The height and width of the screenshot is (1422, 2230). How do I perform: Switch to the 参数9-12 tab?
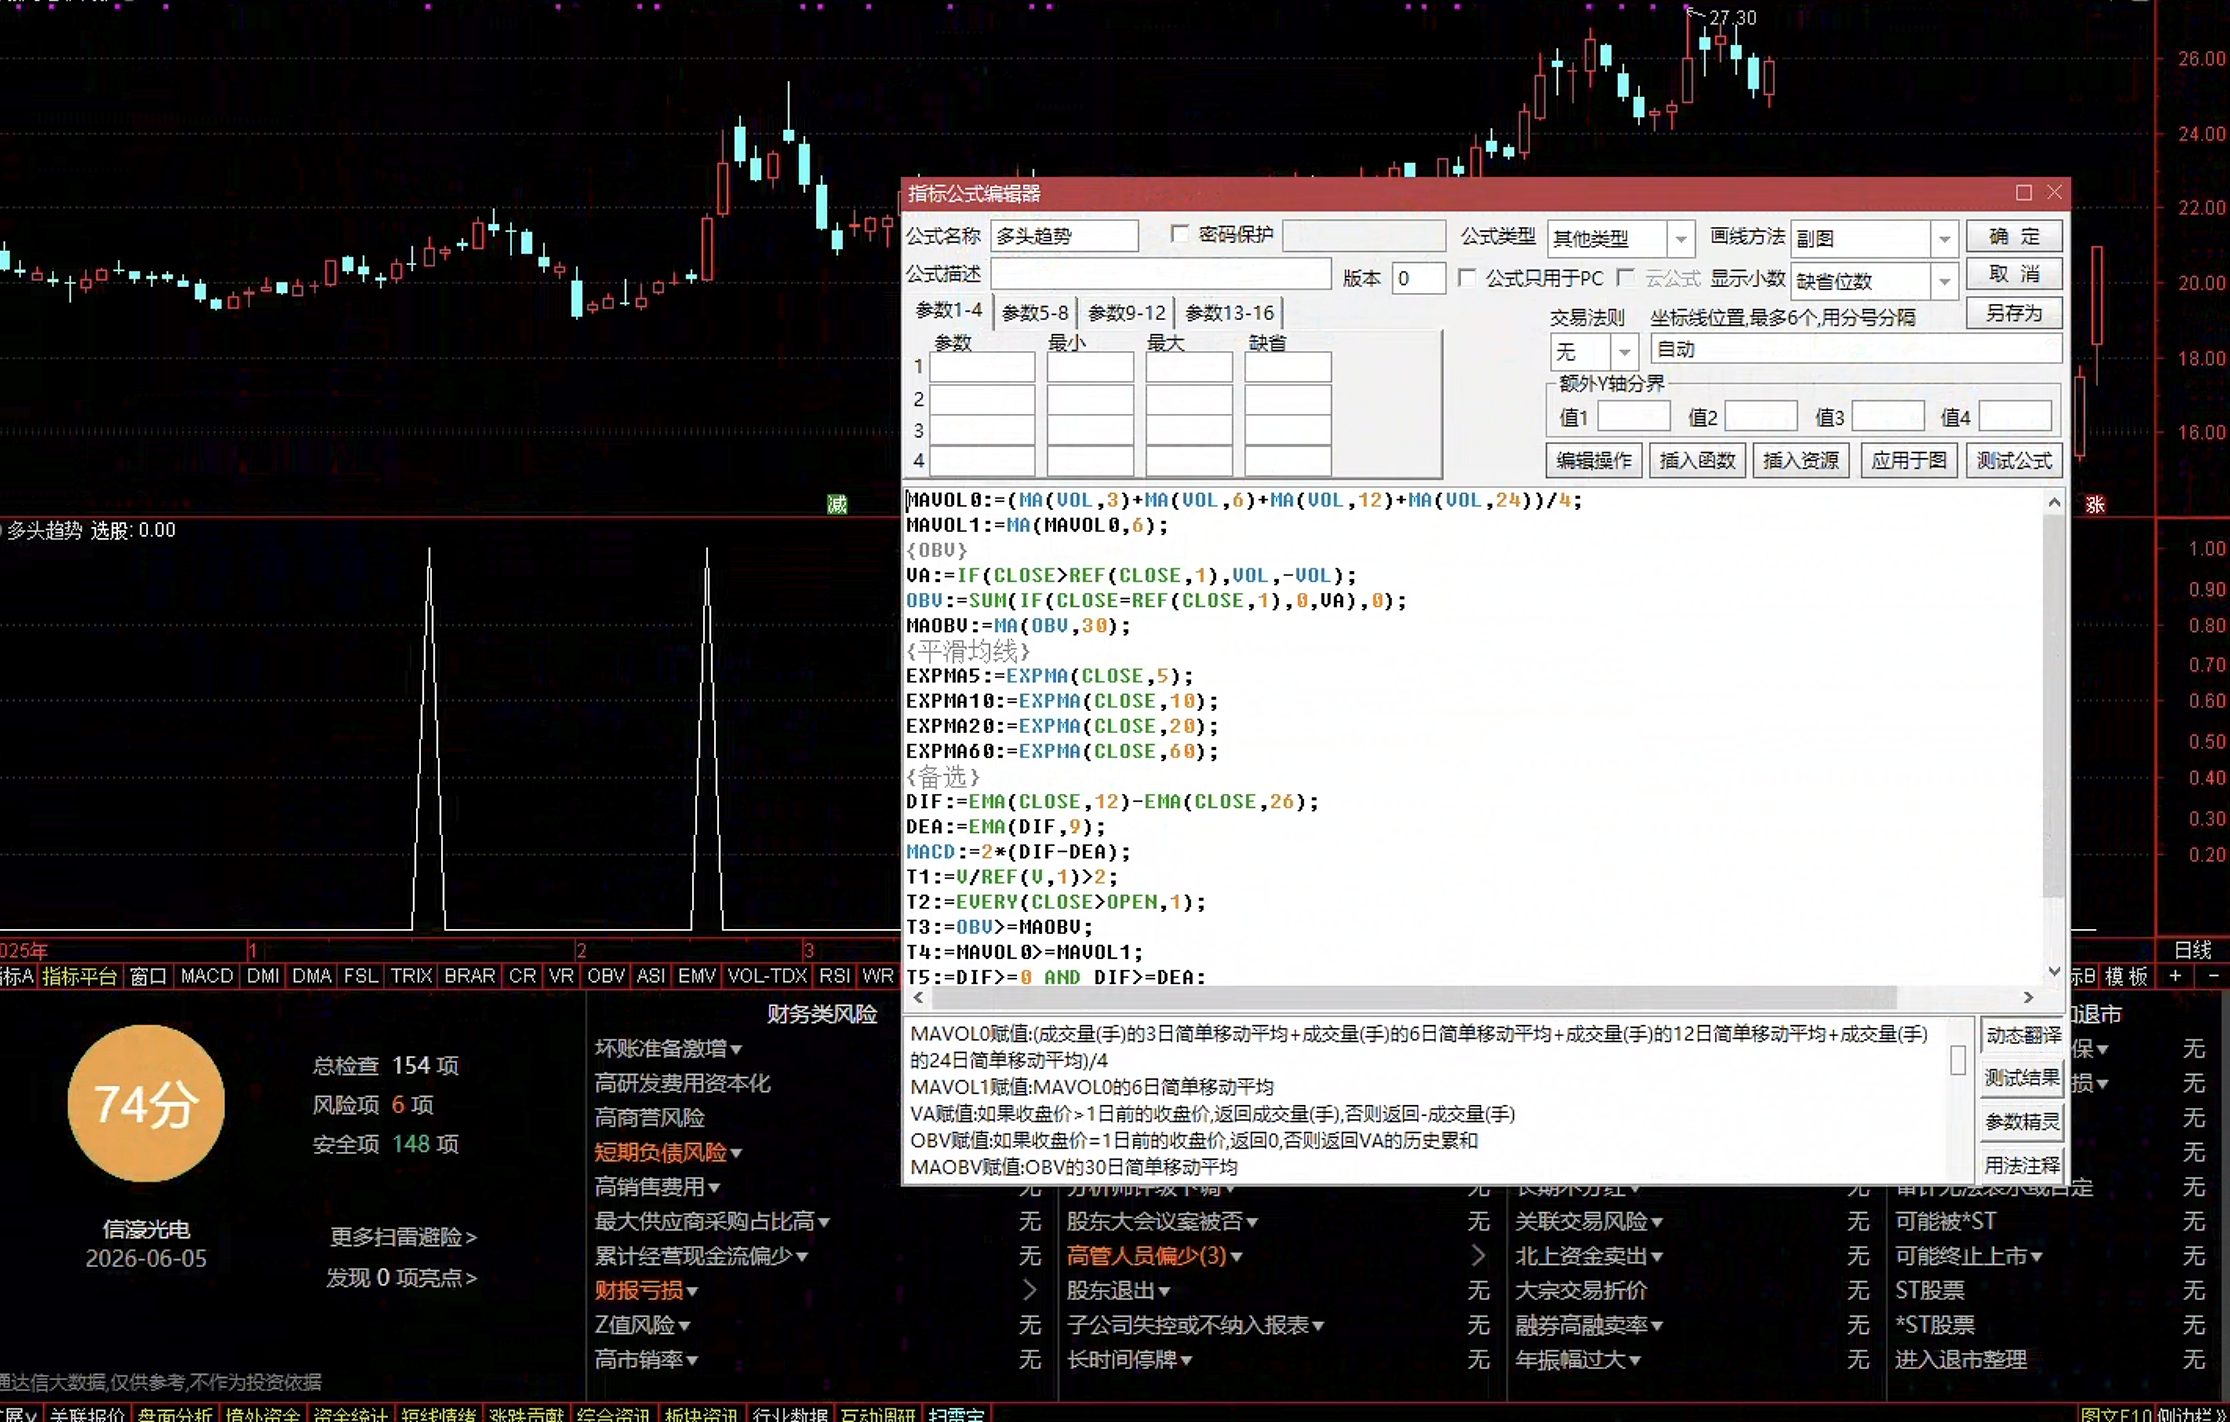(x=1127, y=313)
